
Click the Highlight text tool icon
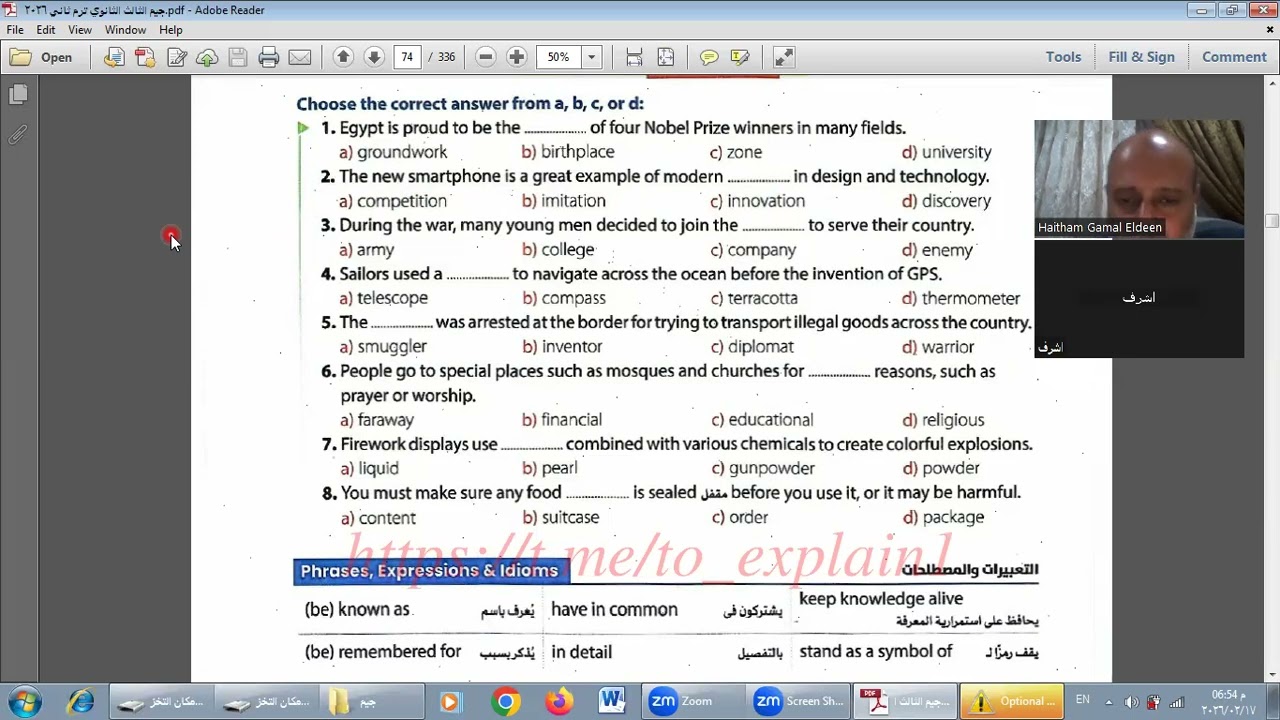coord(740,57)
